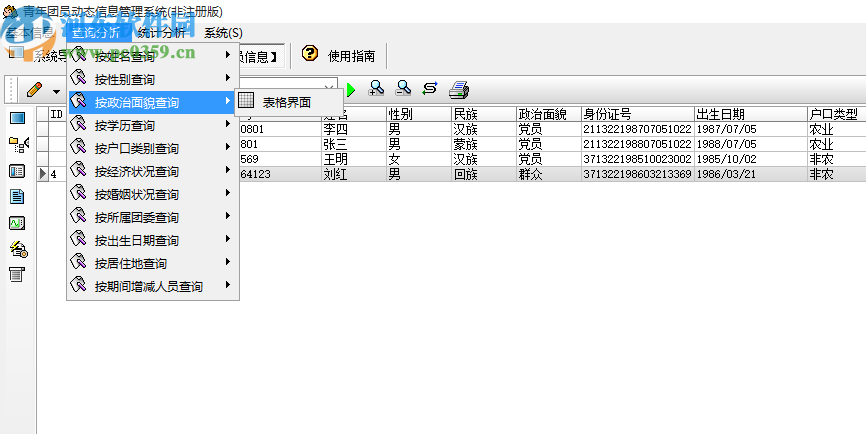Click the ID cell showing 4
866x434 pixels.
[57, 174]
